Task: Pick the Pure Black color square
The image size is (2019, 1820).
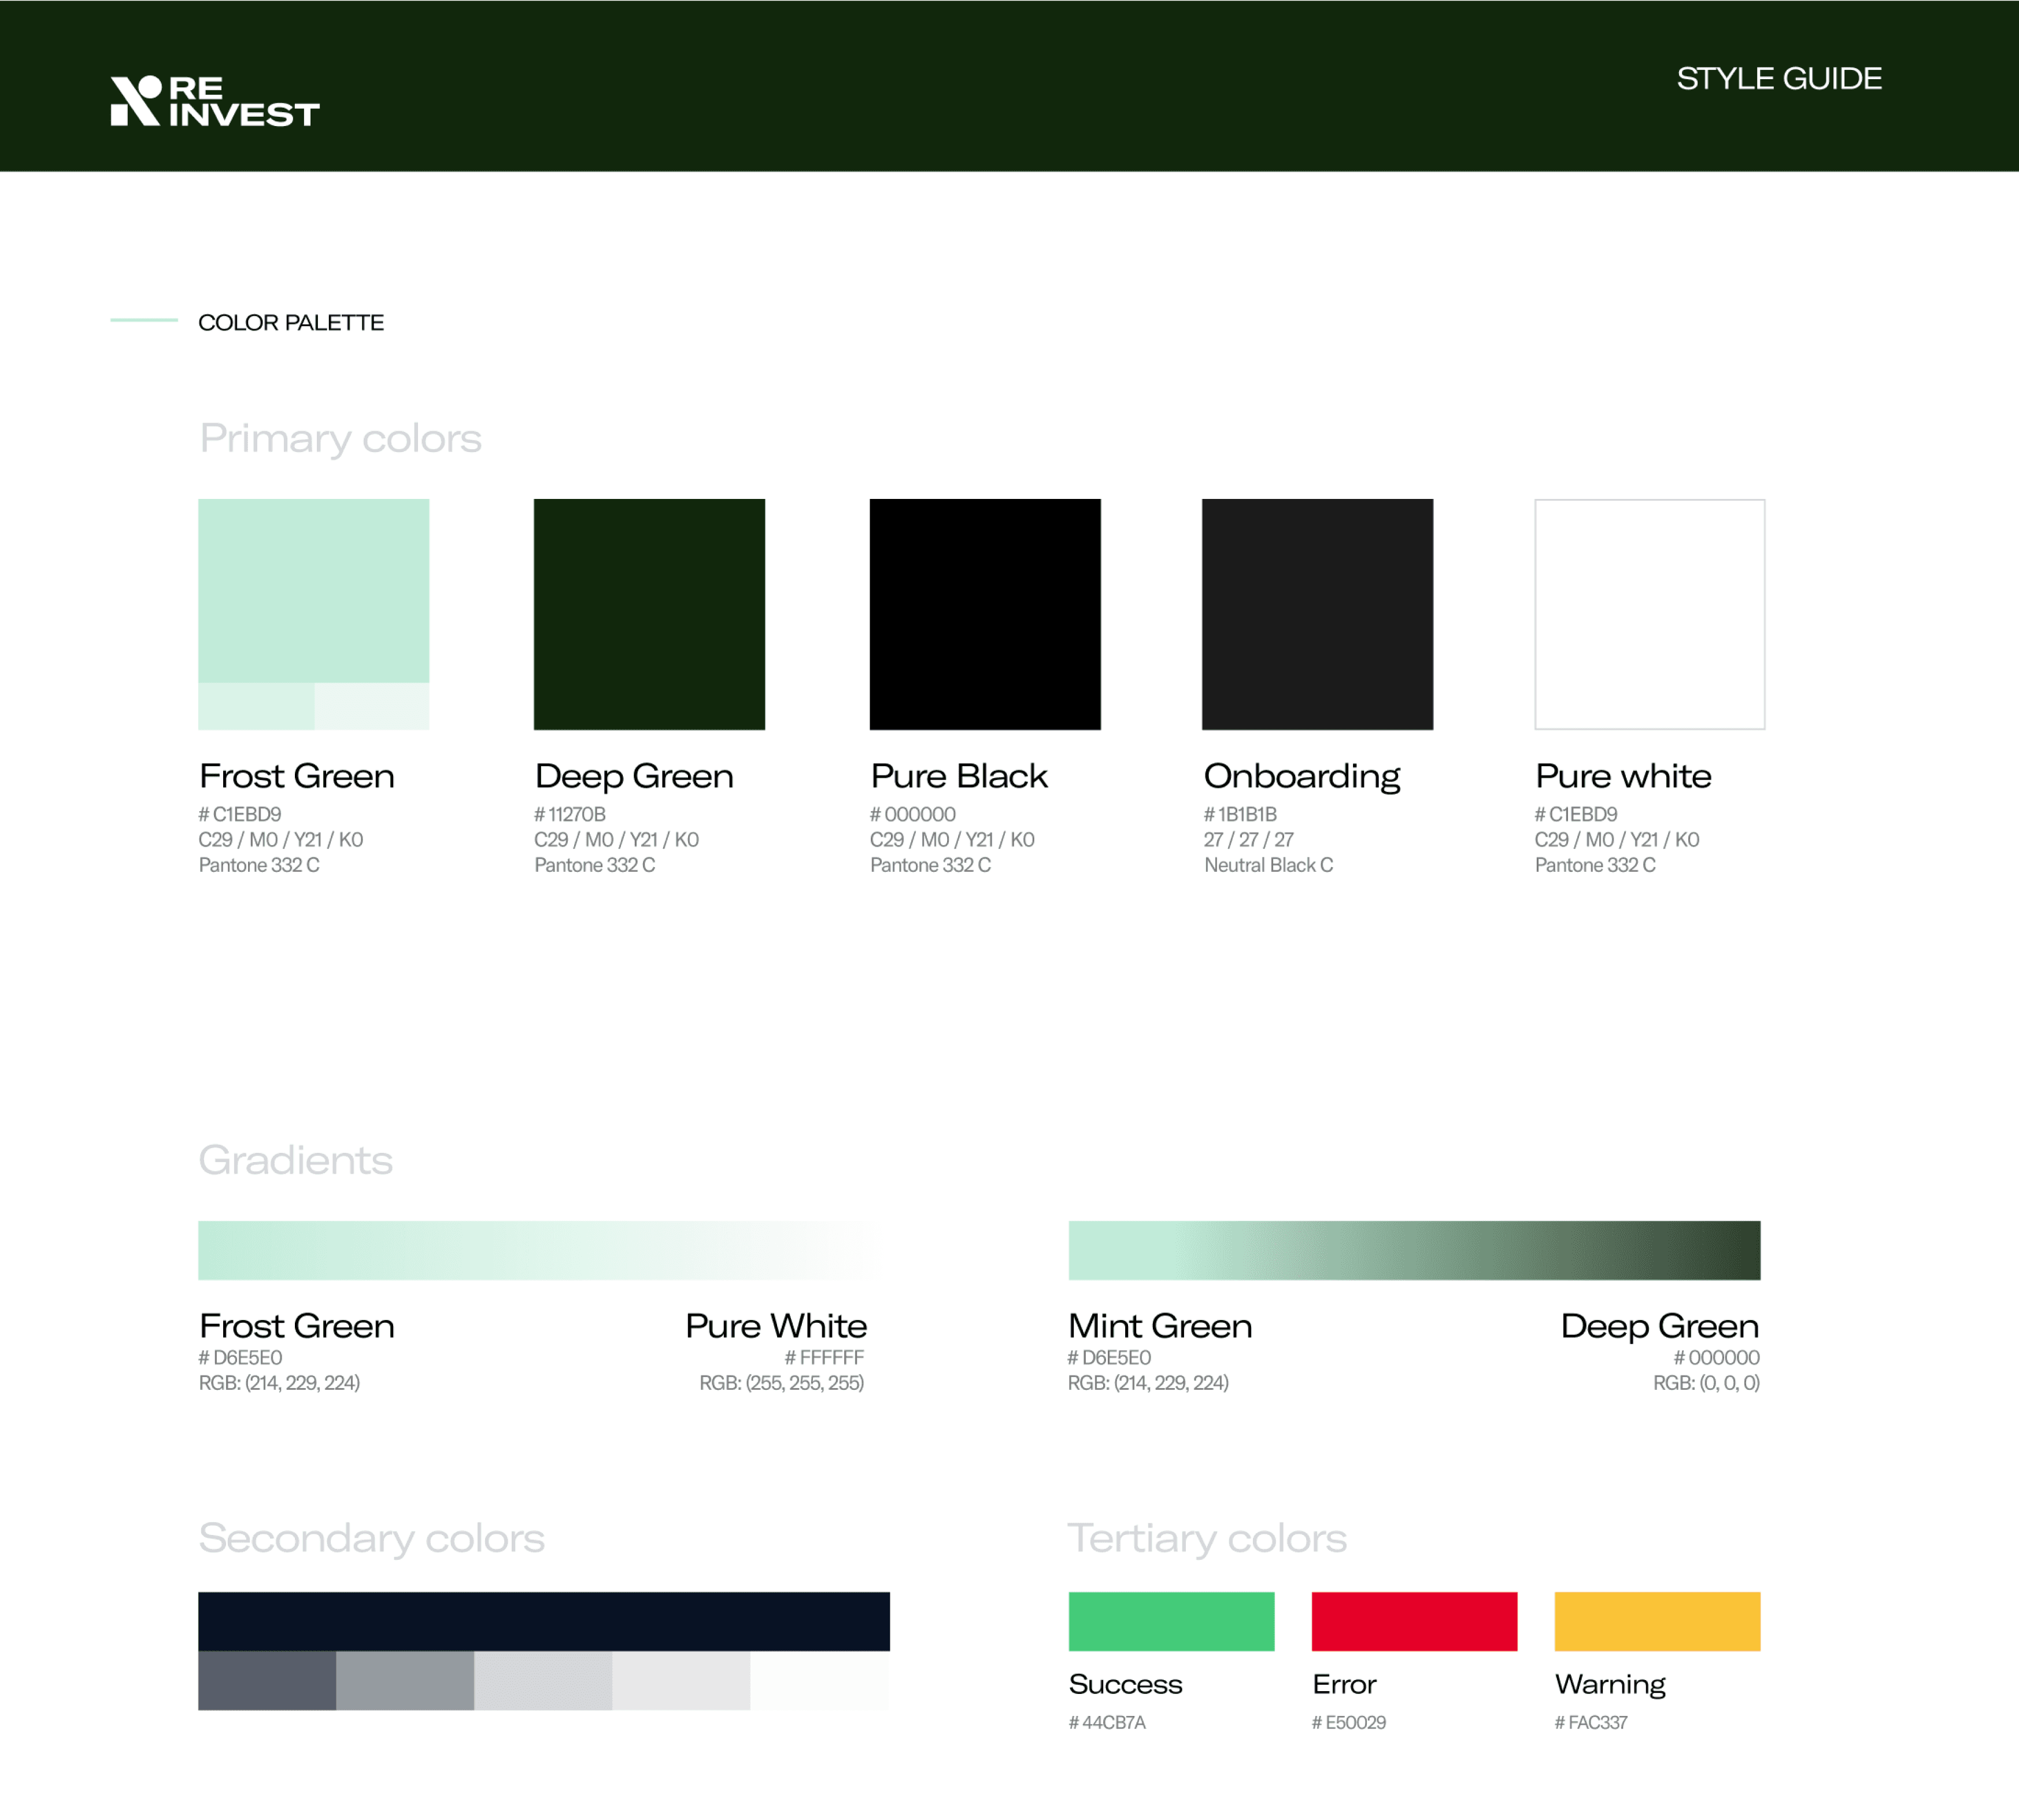Action: point(984,614)
